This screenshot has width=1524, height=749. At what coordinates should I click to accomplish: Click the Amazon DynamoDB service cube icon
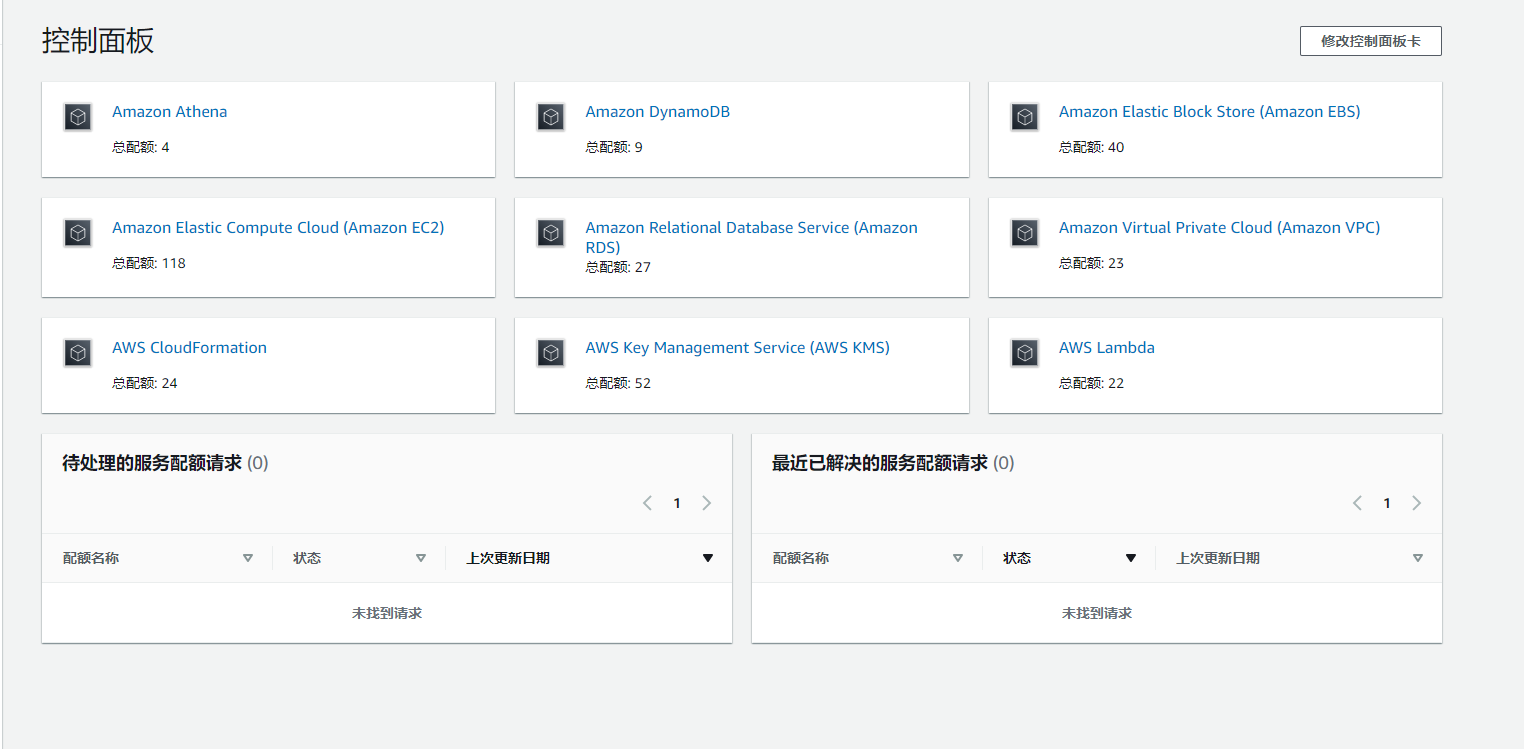coord(551,117)
